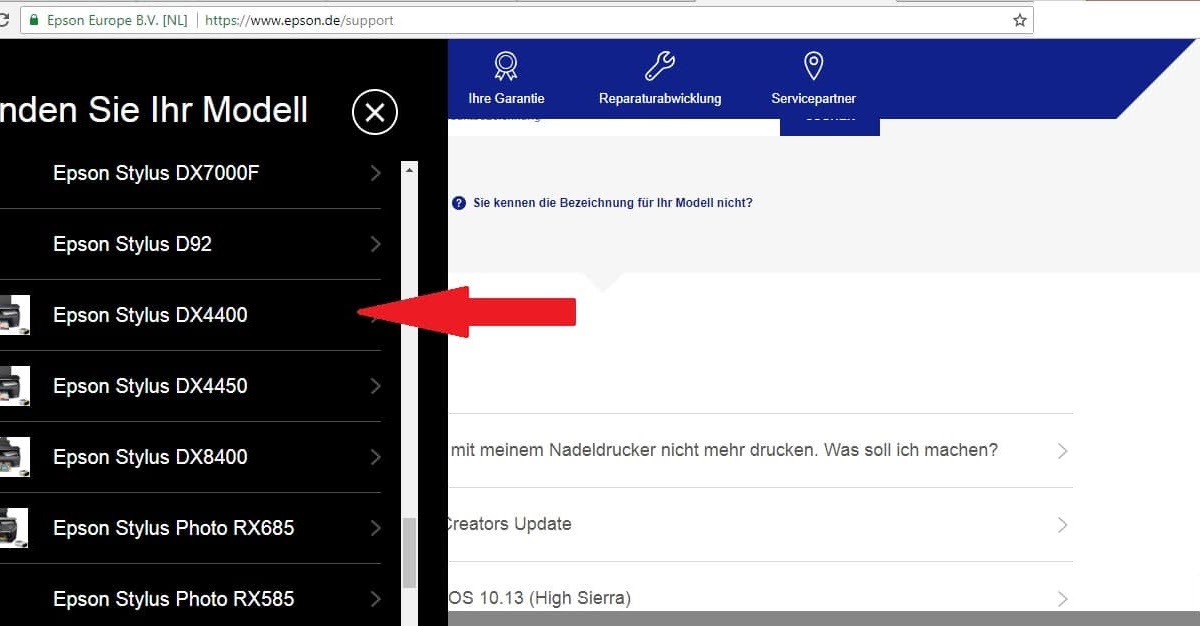Click the green padlock security icon

coord(35,20)
